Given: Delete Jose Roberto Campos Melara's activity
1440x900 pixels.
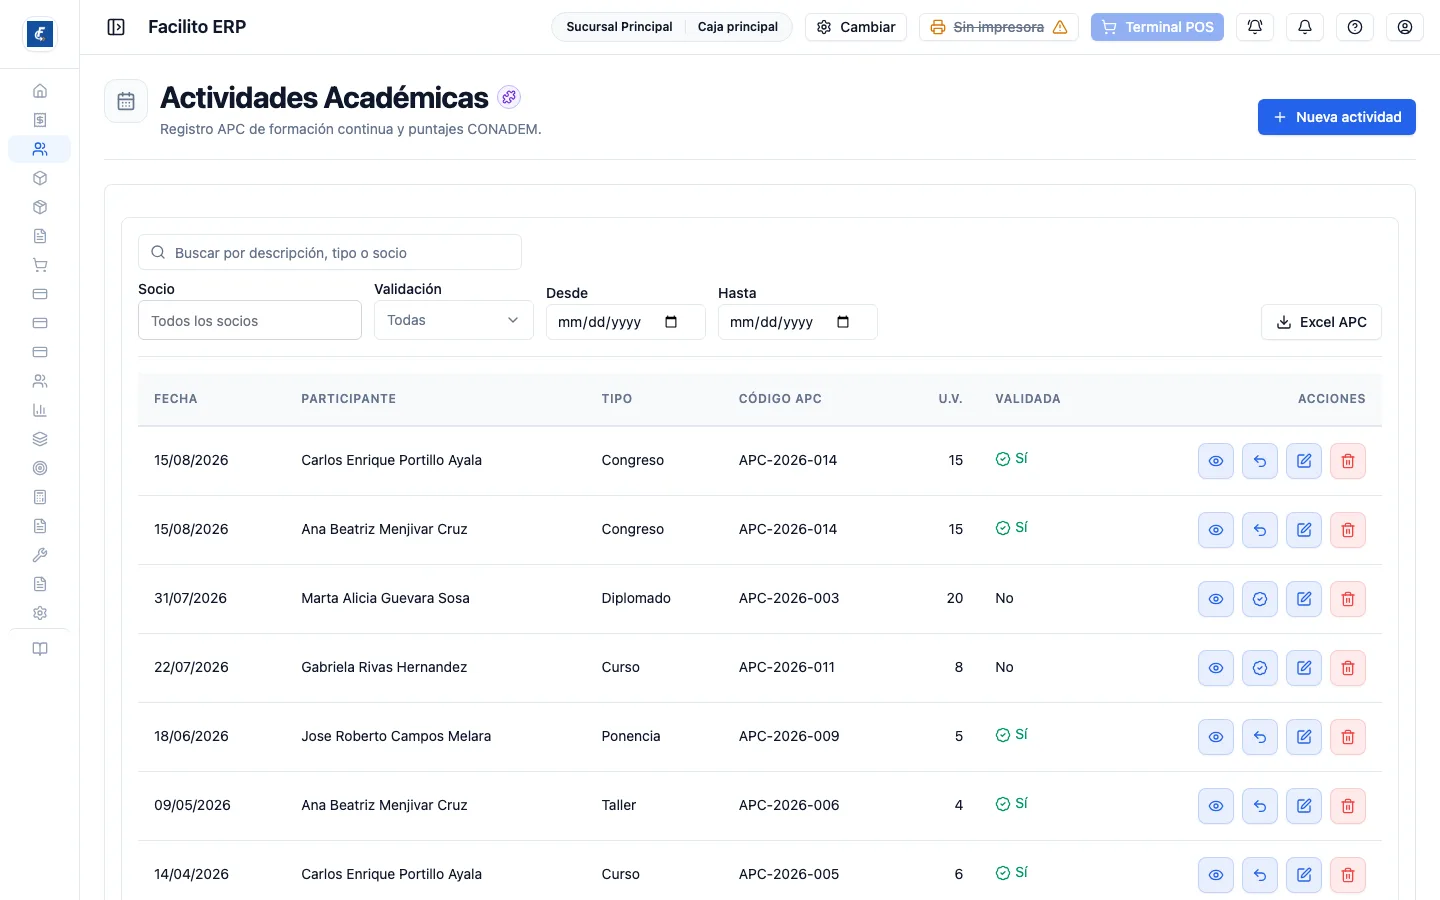Looking at the screenshot, I should (x=1348, y=737).
